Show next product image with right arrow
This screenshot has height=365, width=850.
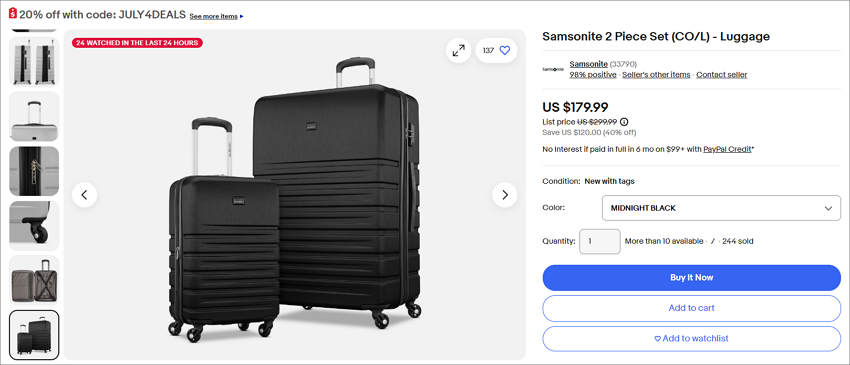click(505, 195)
